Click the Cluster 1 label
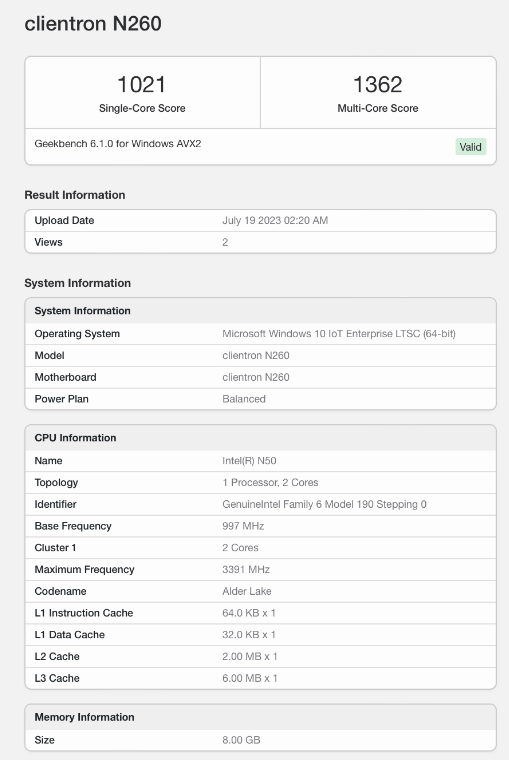The image size is (509, 760). point(55,548)
